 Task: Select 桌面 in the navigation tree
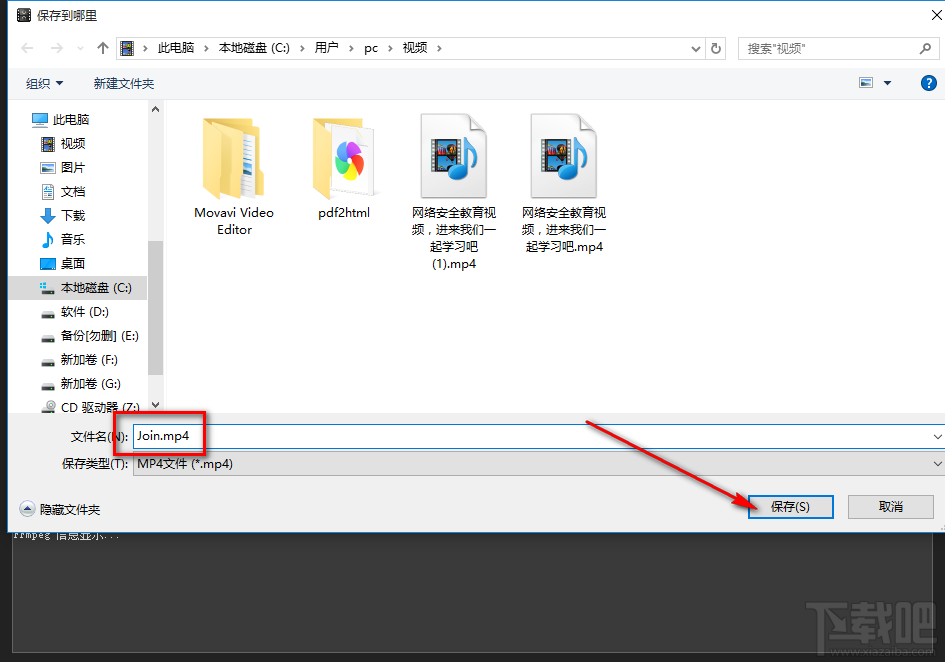tap(63, 263)
